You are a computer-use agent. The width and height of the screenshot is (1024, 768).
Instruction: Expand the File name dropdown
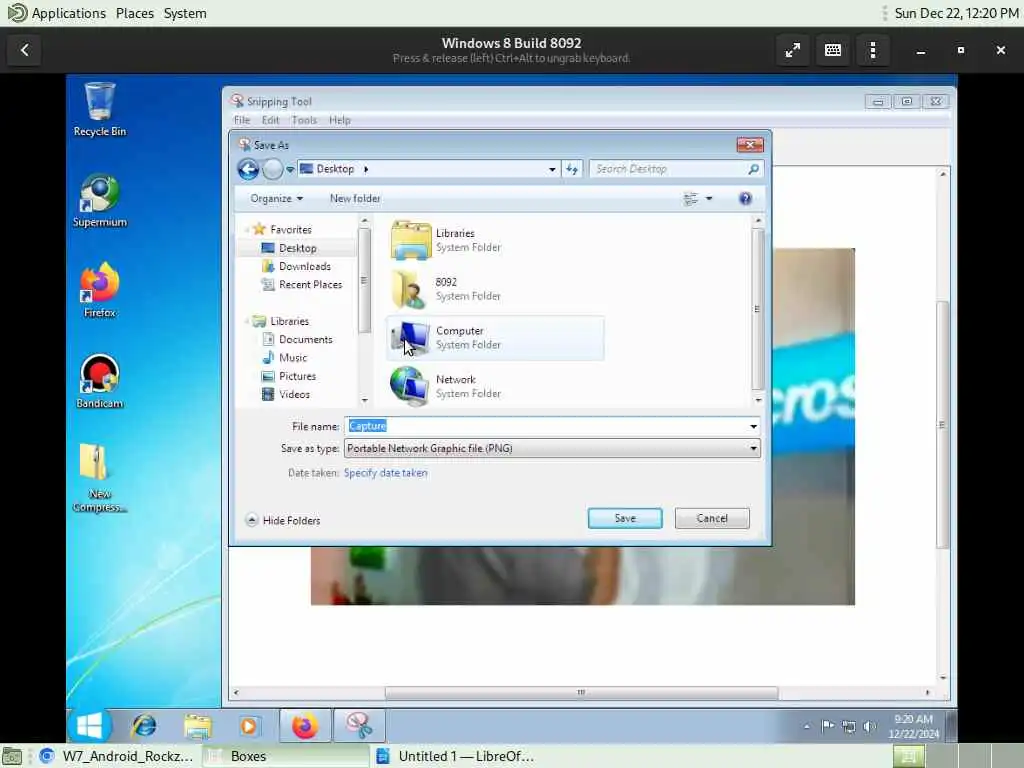click(x=754, y=426)
